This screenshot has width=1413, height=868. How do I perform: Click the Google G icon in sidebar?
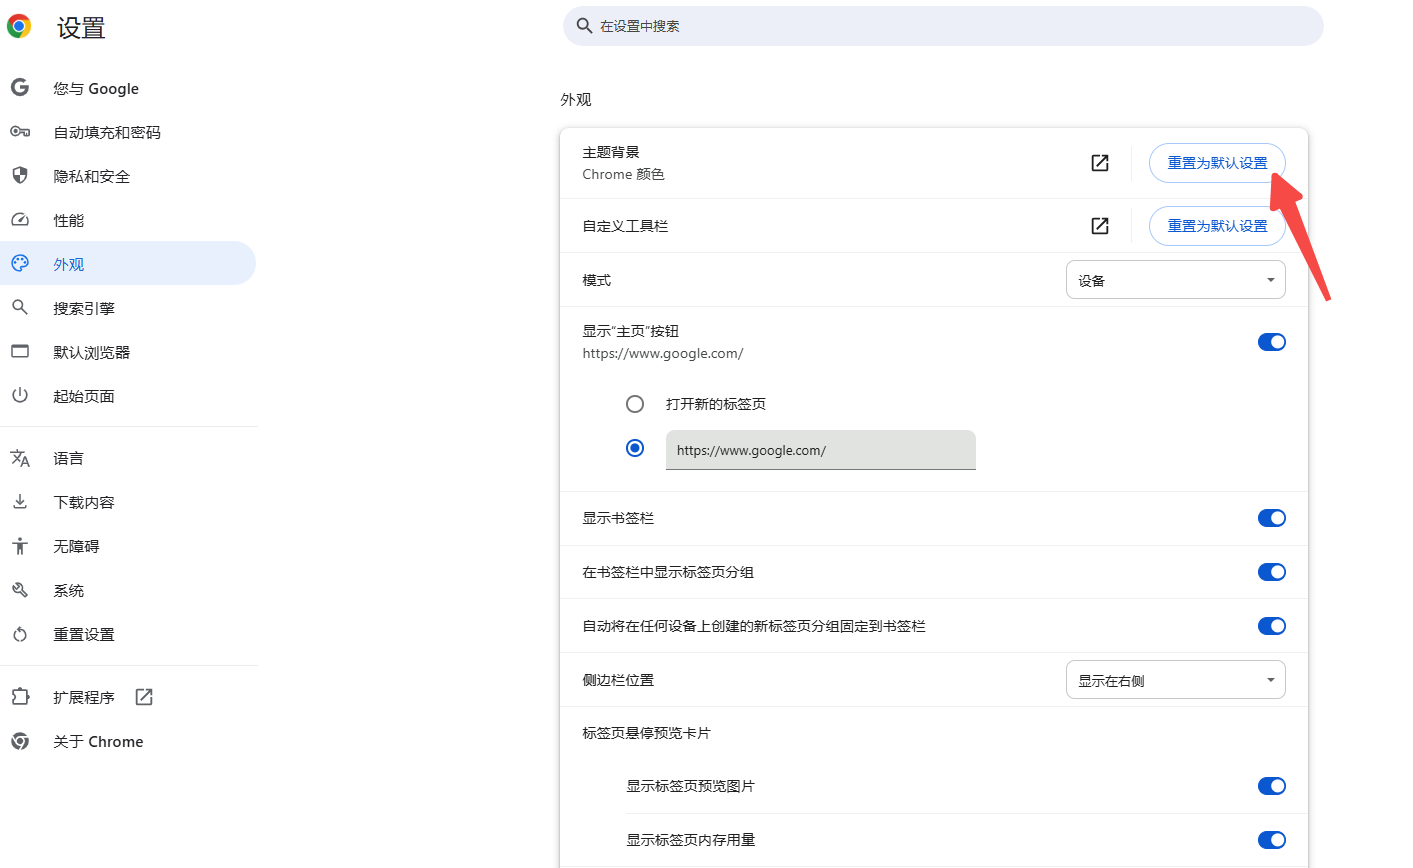click(x=20, y=88)
